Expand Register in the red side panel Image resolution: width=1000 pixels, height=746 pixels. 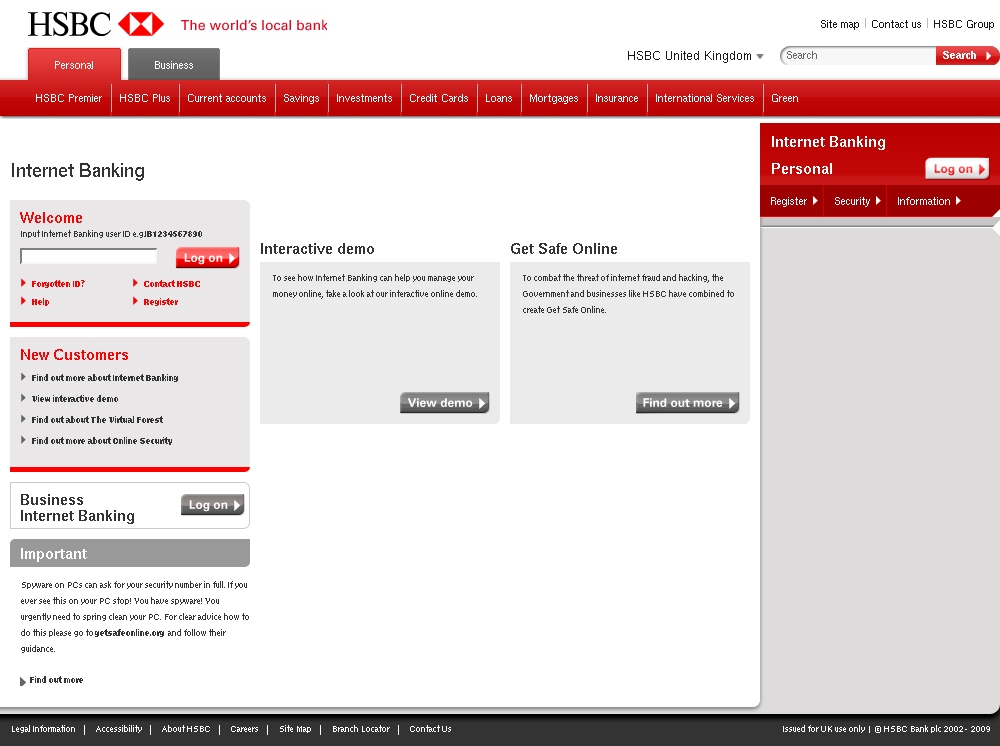pos(793,201)
